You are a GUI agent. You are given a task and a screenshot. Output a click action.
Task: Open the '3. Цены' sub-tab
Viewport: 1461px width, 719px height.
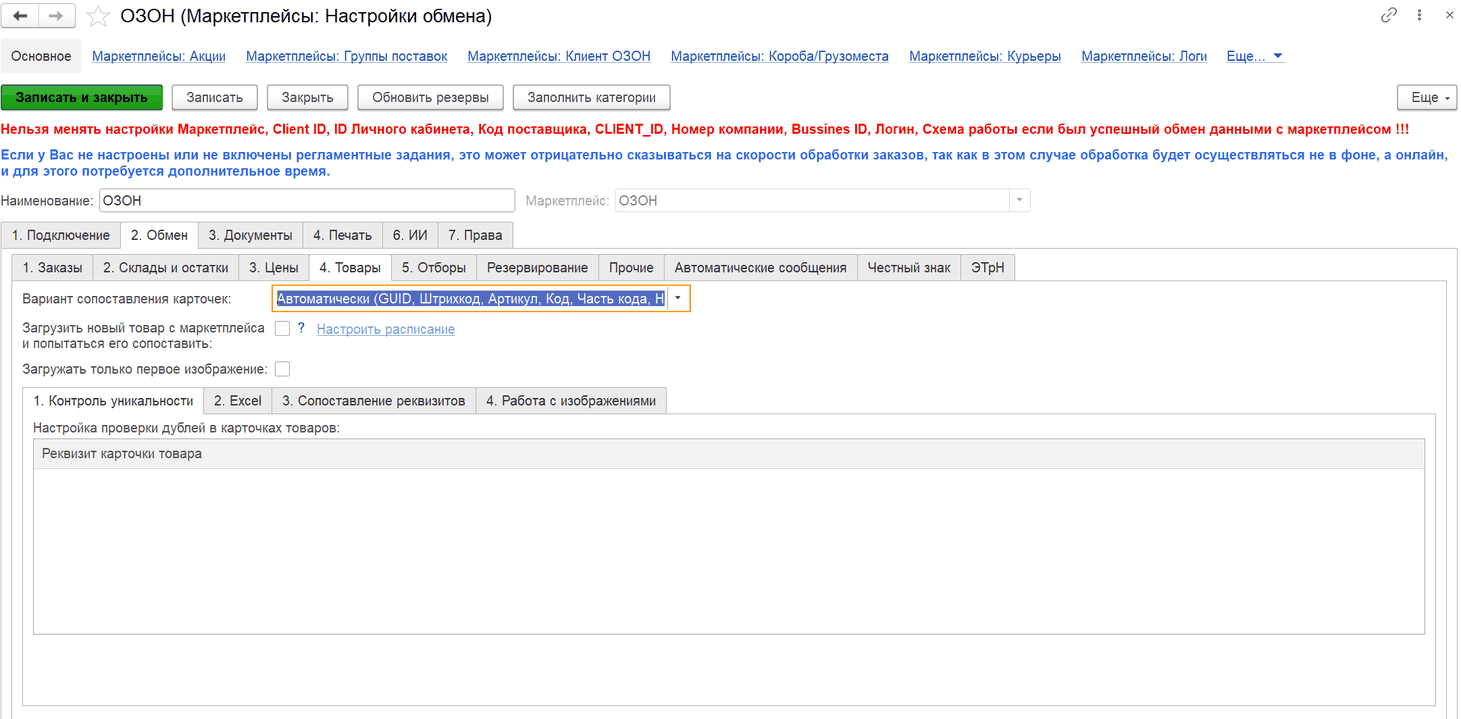click(x=274, y=267)
